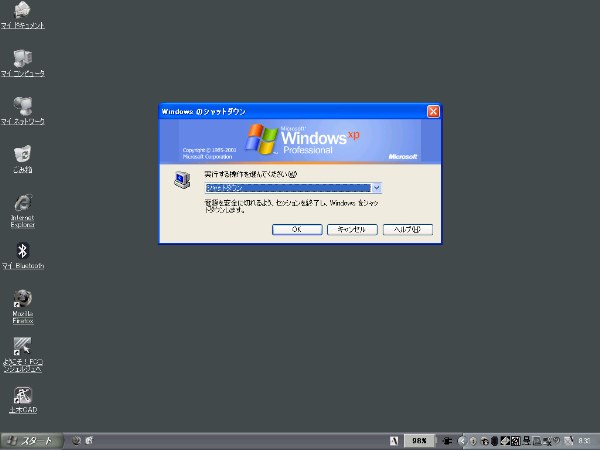Expand hidden tray icons with the arrow
Viewport: 600px width, 450px height.
point(462,441)
